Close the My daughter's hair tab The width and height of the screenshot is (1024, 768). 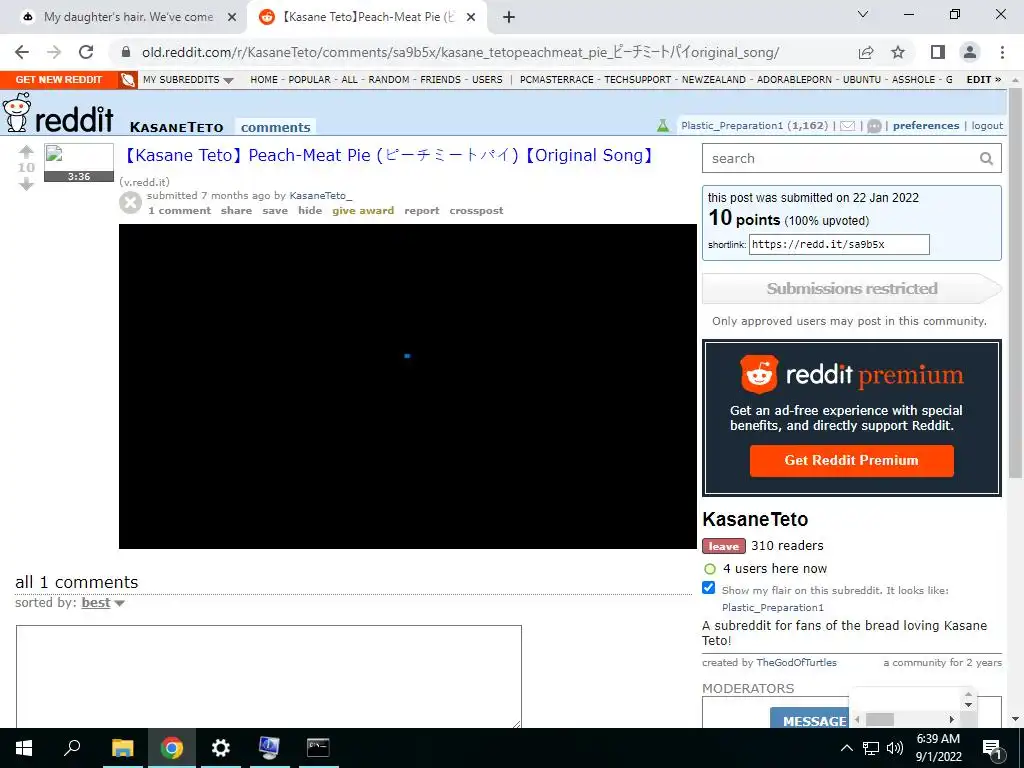point(232,18)
